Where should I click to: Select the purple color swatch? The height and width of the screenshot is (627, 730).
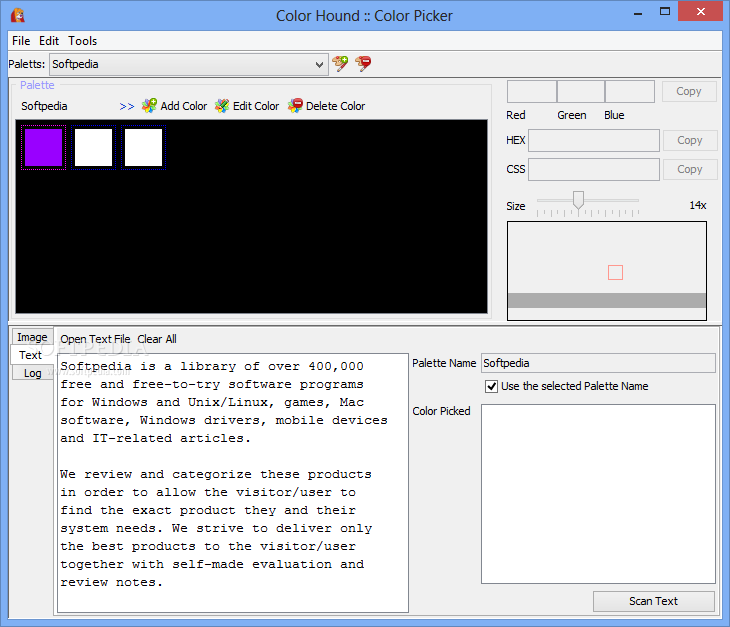tap(43, 148)
